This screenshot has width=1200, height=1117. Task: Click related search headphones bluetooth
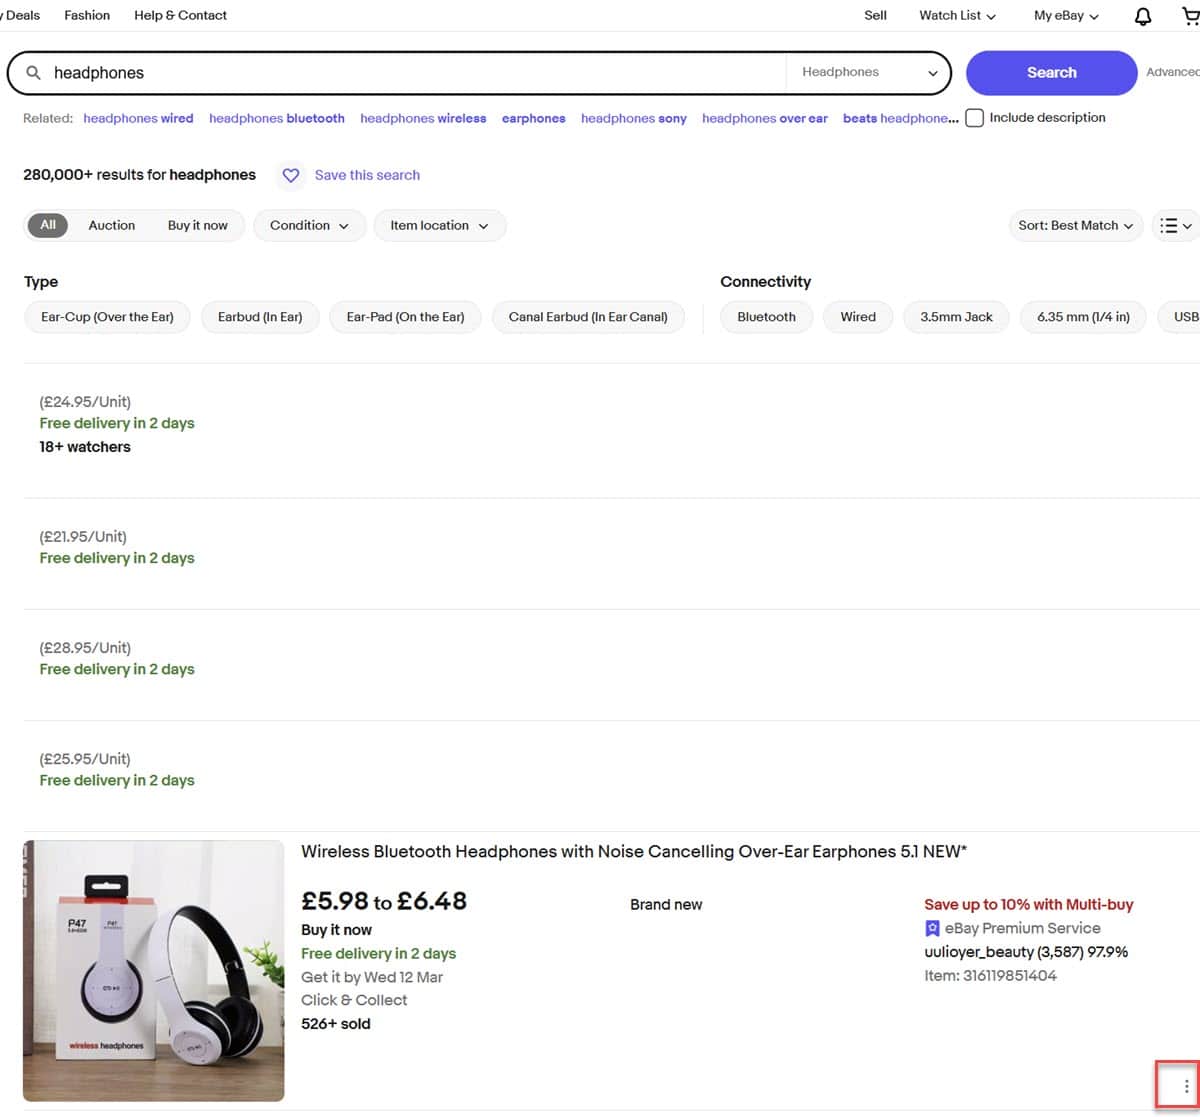(277, 118)
